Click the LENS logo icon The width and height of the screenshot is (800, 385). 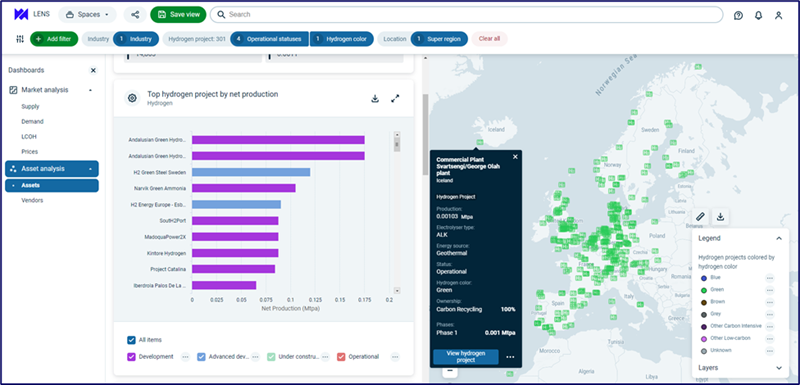(x=21, y=14)
